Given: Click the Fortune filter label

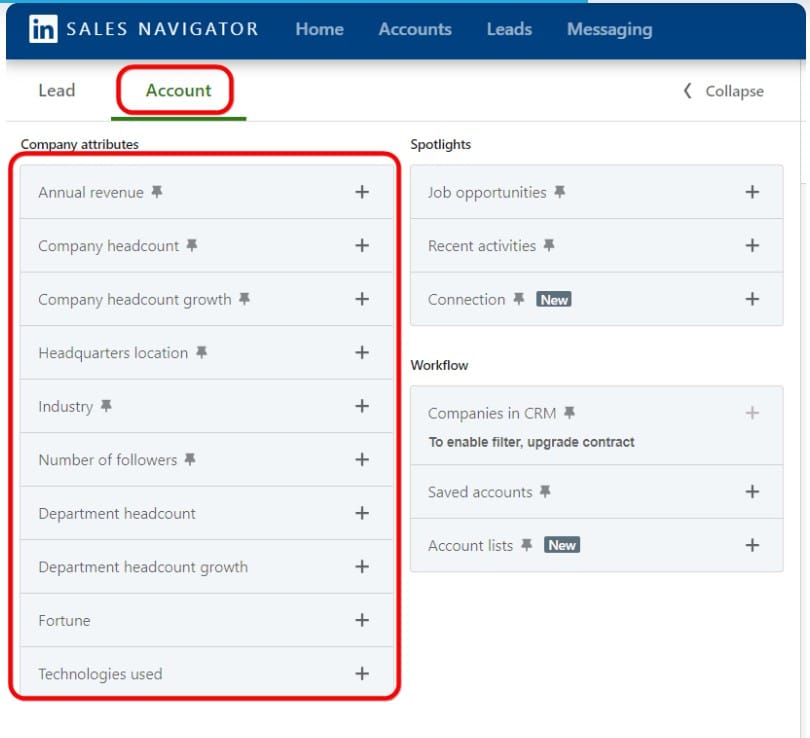Looking at the screenshot, I should (64, 620).
